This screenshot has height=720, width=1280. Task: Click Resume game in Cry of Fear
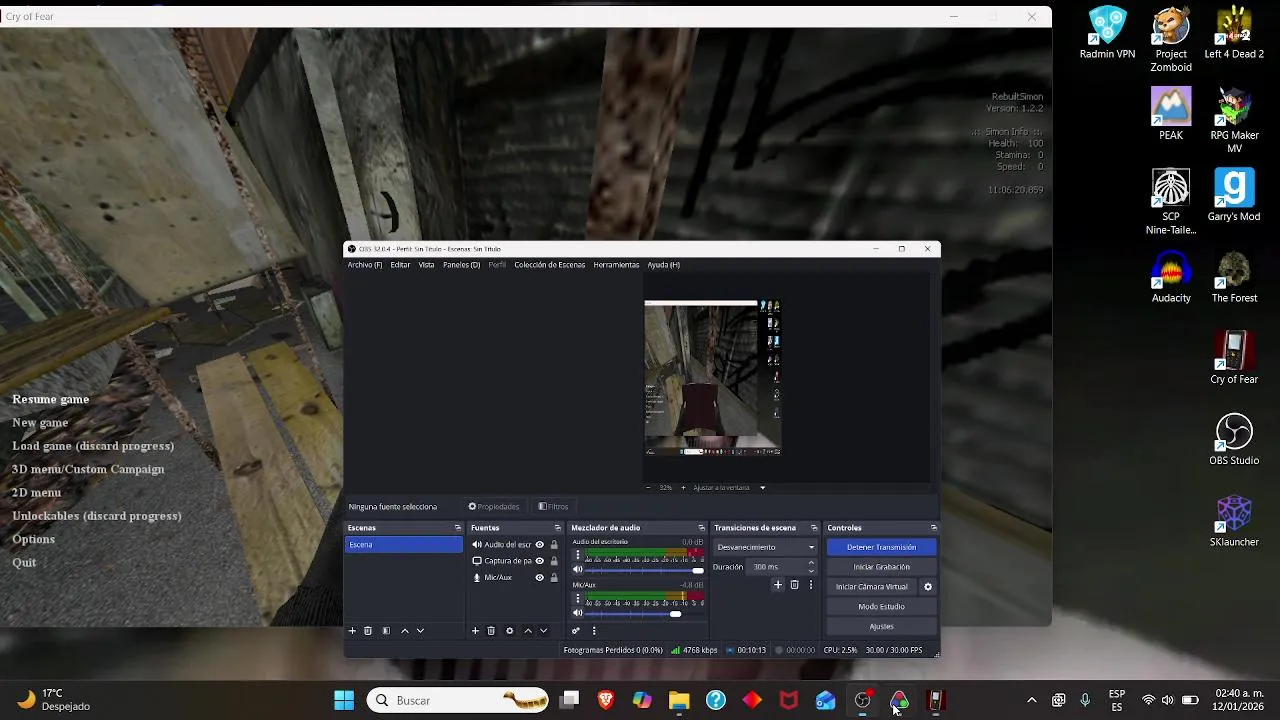(x=51, y=399)
